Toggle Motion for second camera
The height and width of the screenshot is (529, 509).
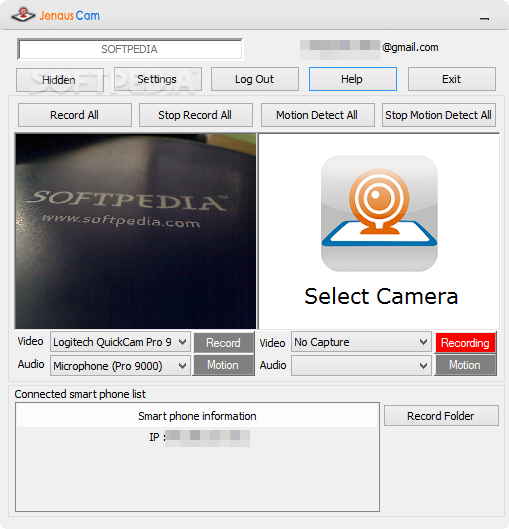point(465,365)
